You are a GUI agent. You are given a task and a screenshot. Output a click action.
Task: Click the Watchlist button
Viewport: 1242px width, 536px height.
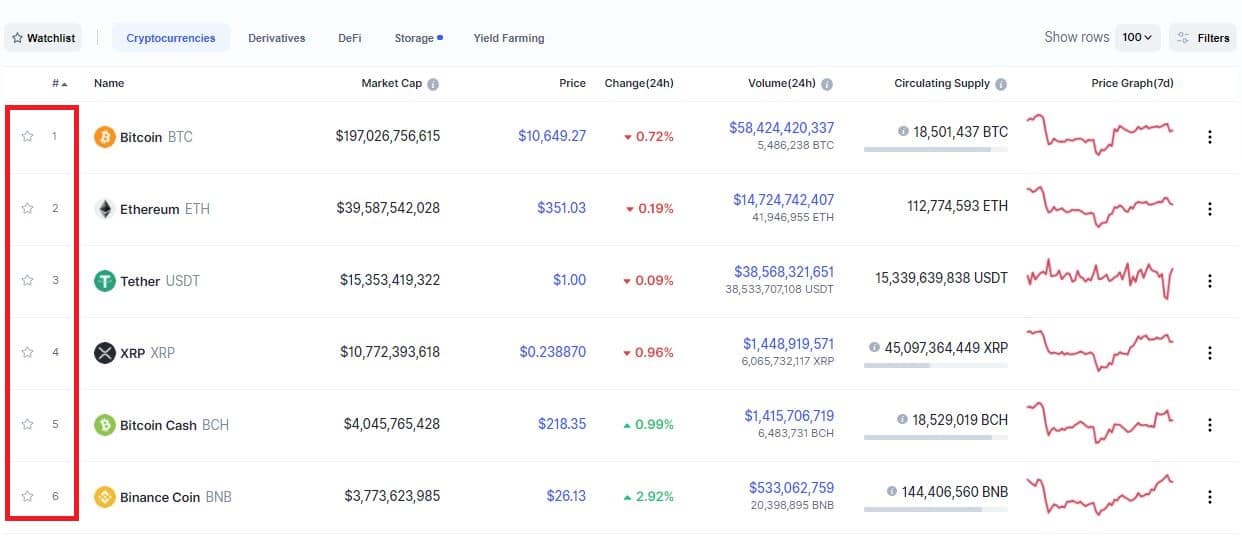(x=44, y=38)
